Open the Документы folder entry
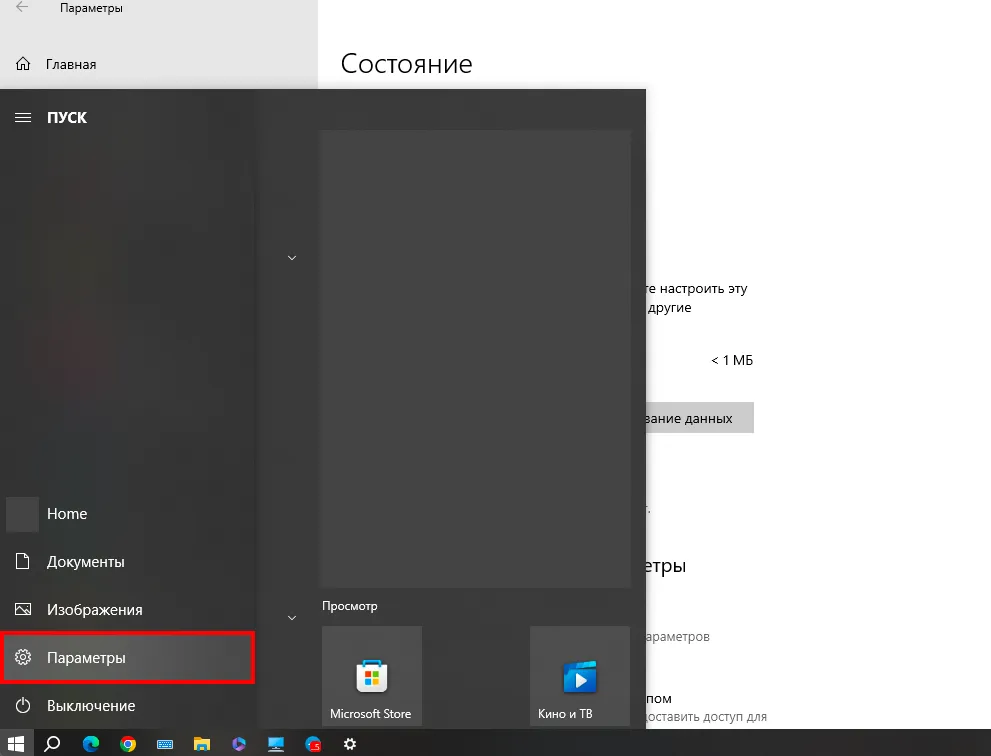 click(x=128, y=562)
